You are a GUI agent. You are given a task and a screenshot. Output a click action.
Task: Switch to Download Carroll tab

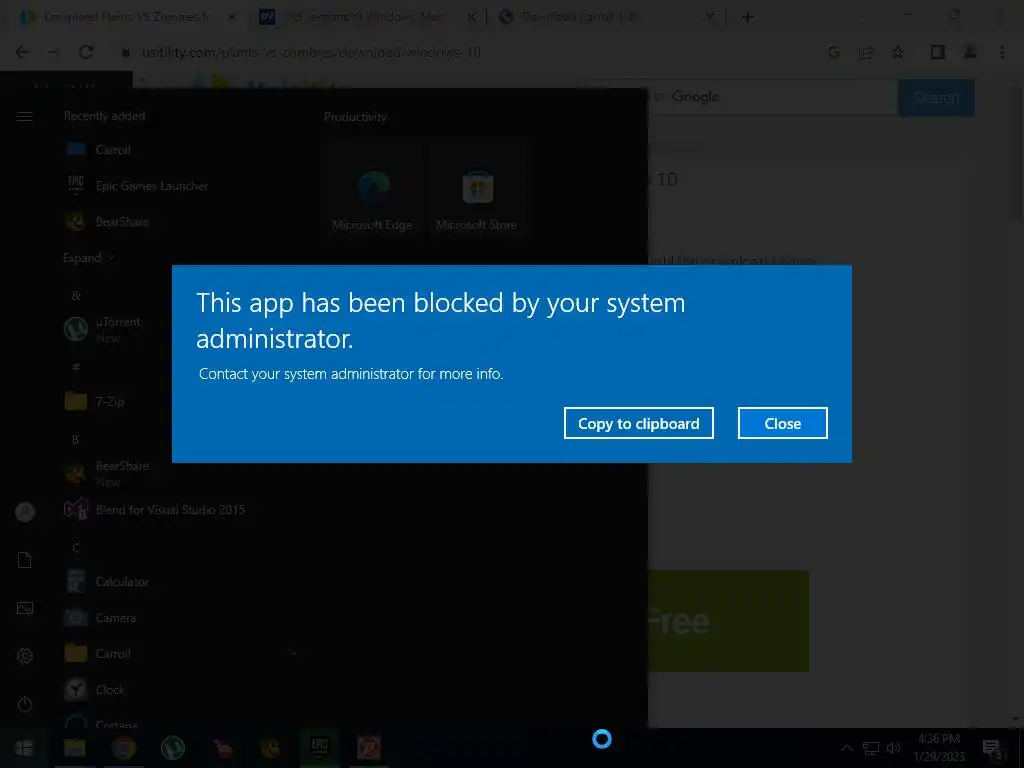point(606,17)
